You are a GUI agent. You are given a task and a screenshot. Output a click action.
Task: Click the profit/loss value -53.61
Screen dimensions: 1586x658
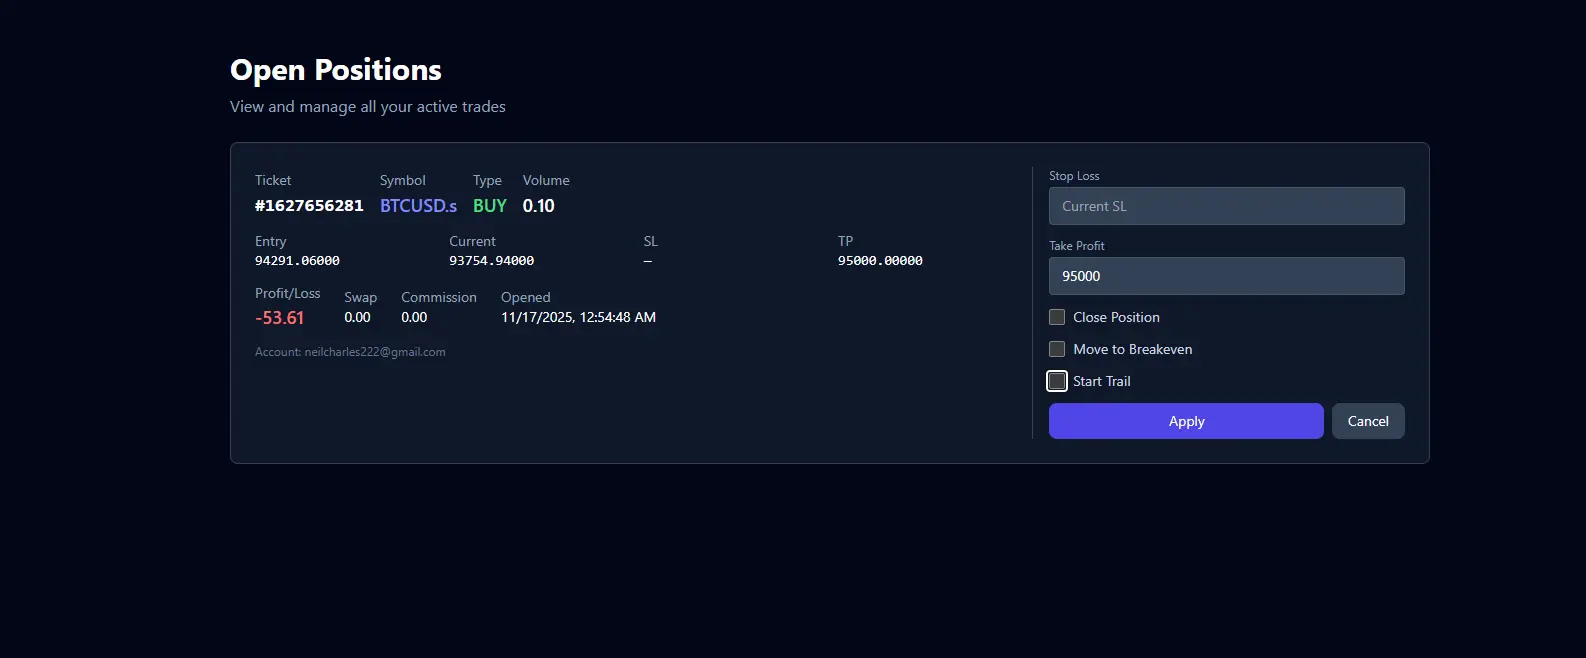tap(279, 317)
